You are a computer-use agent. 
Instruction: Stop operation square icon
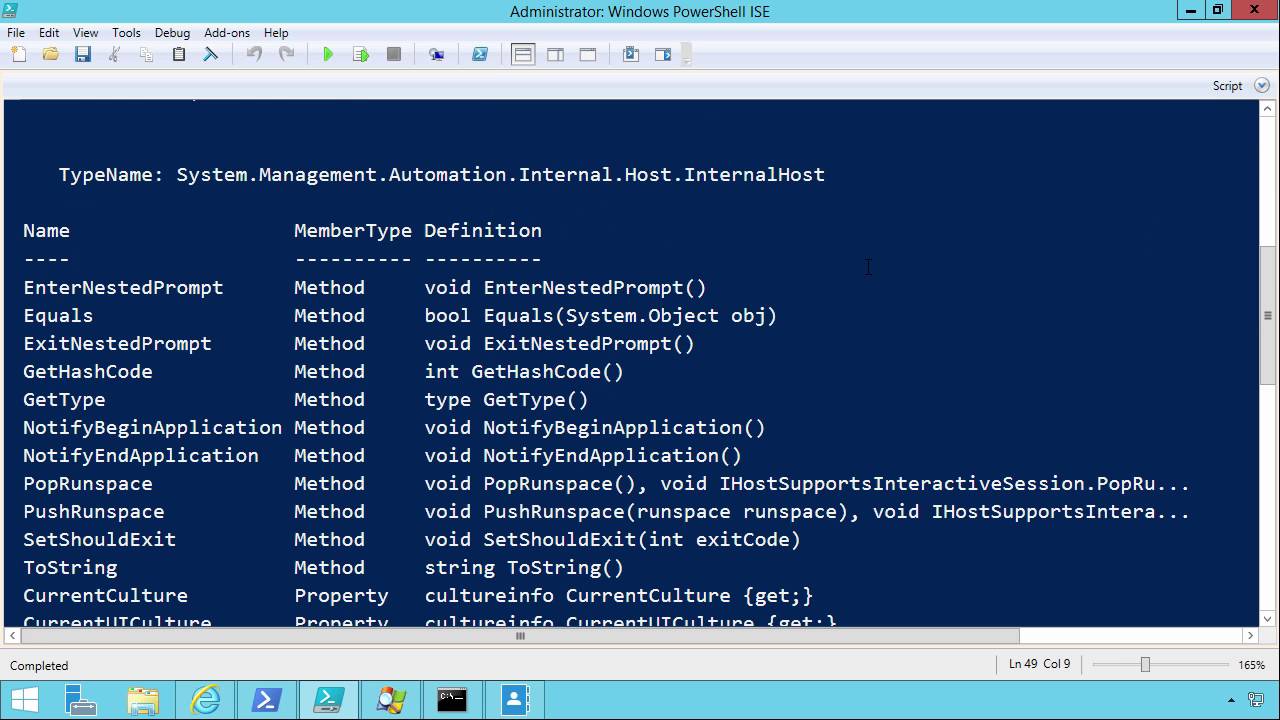tap(394, 55)
